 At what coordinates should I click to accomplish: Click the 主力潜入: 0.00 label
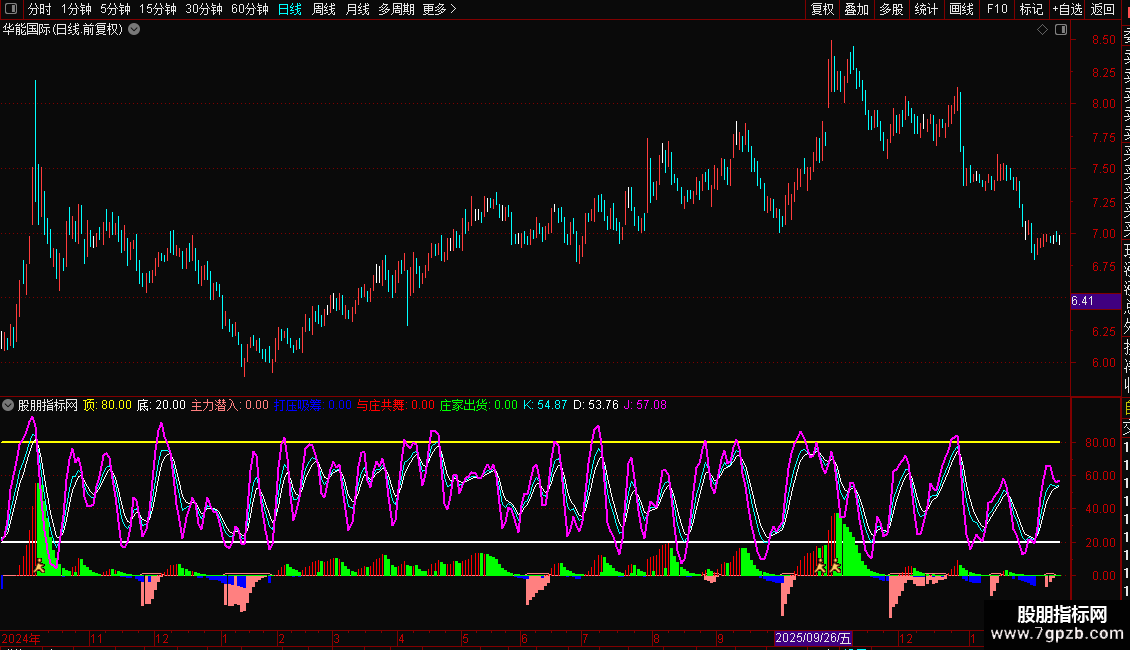coord(229,405)
